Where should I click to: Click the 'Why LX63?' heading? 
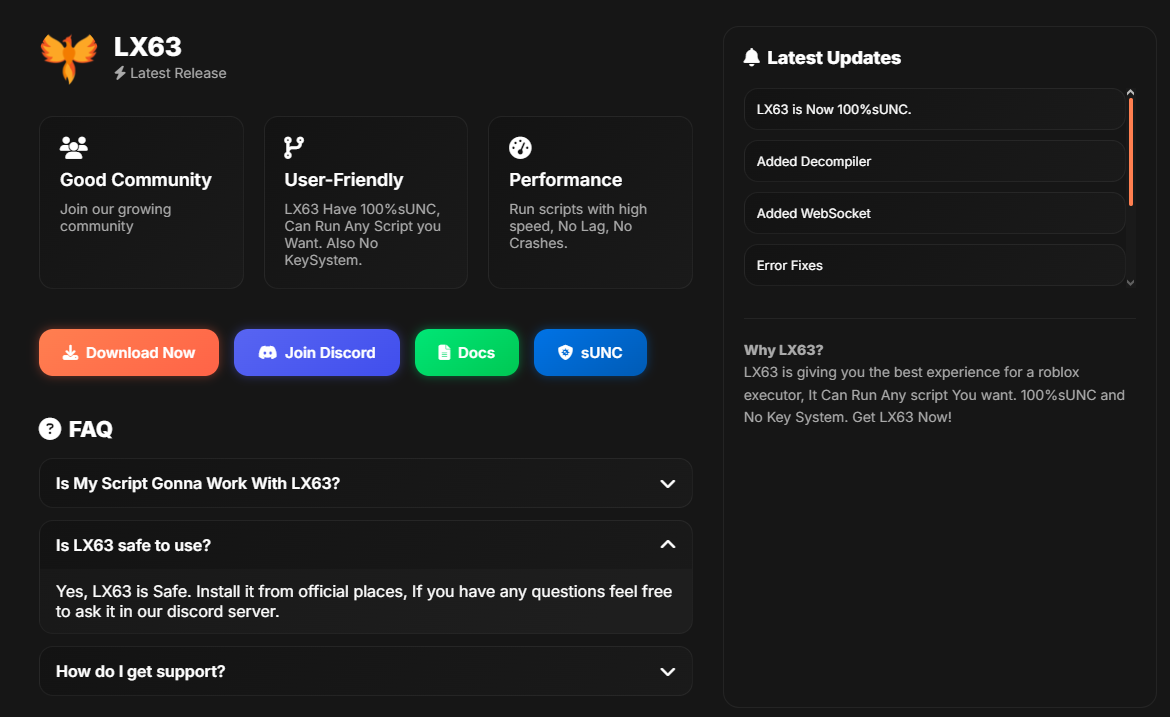pyautogui.click(x=783, y=350)
